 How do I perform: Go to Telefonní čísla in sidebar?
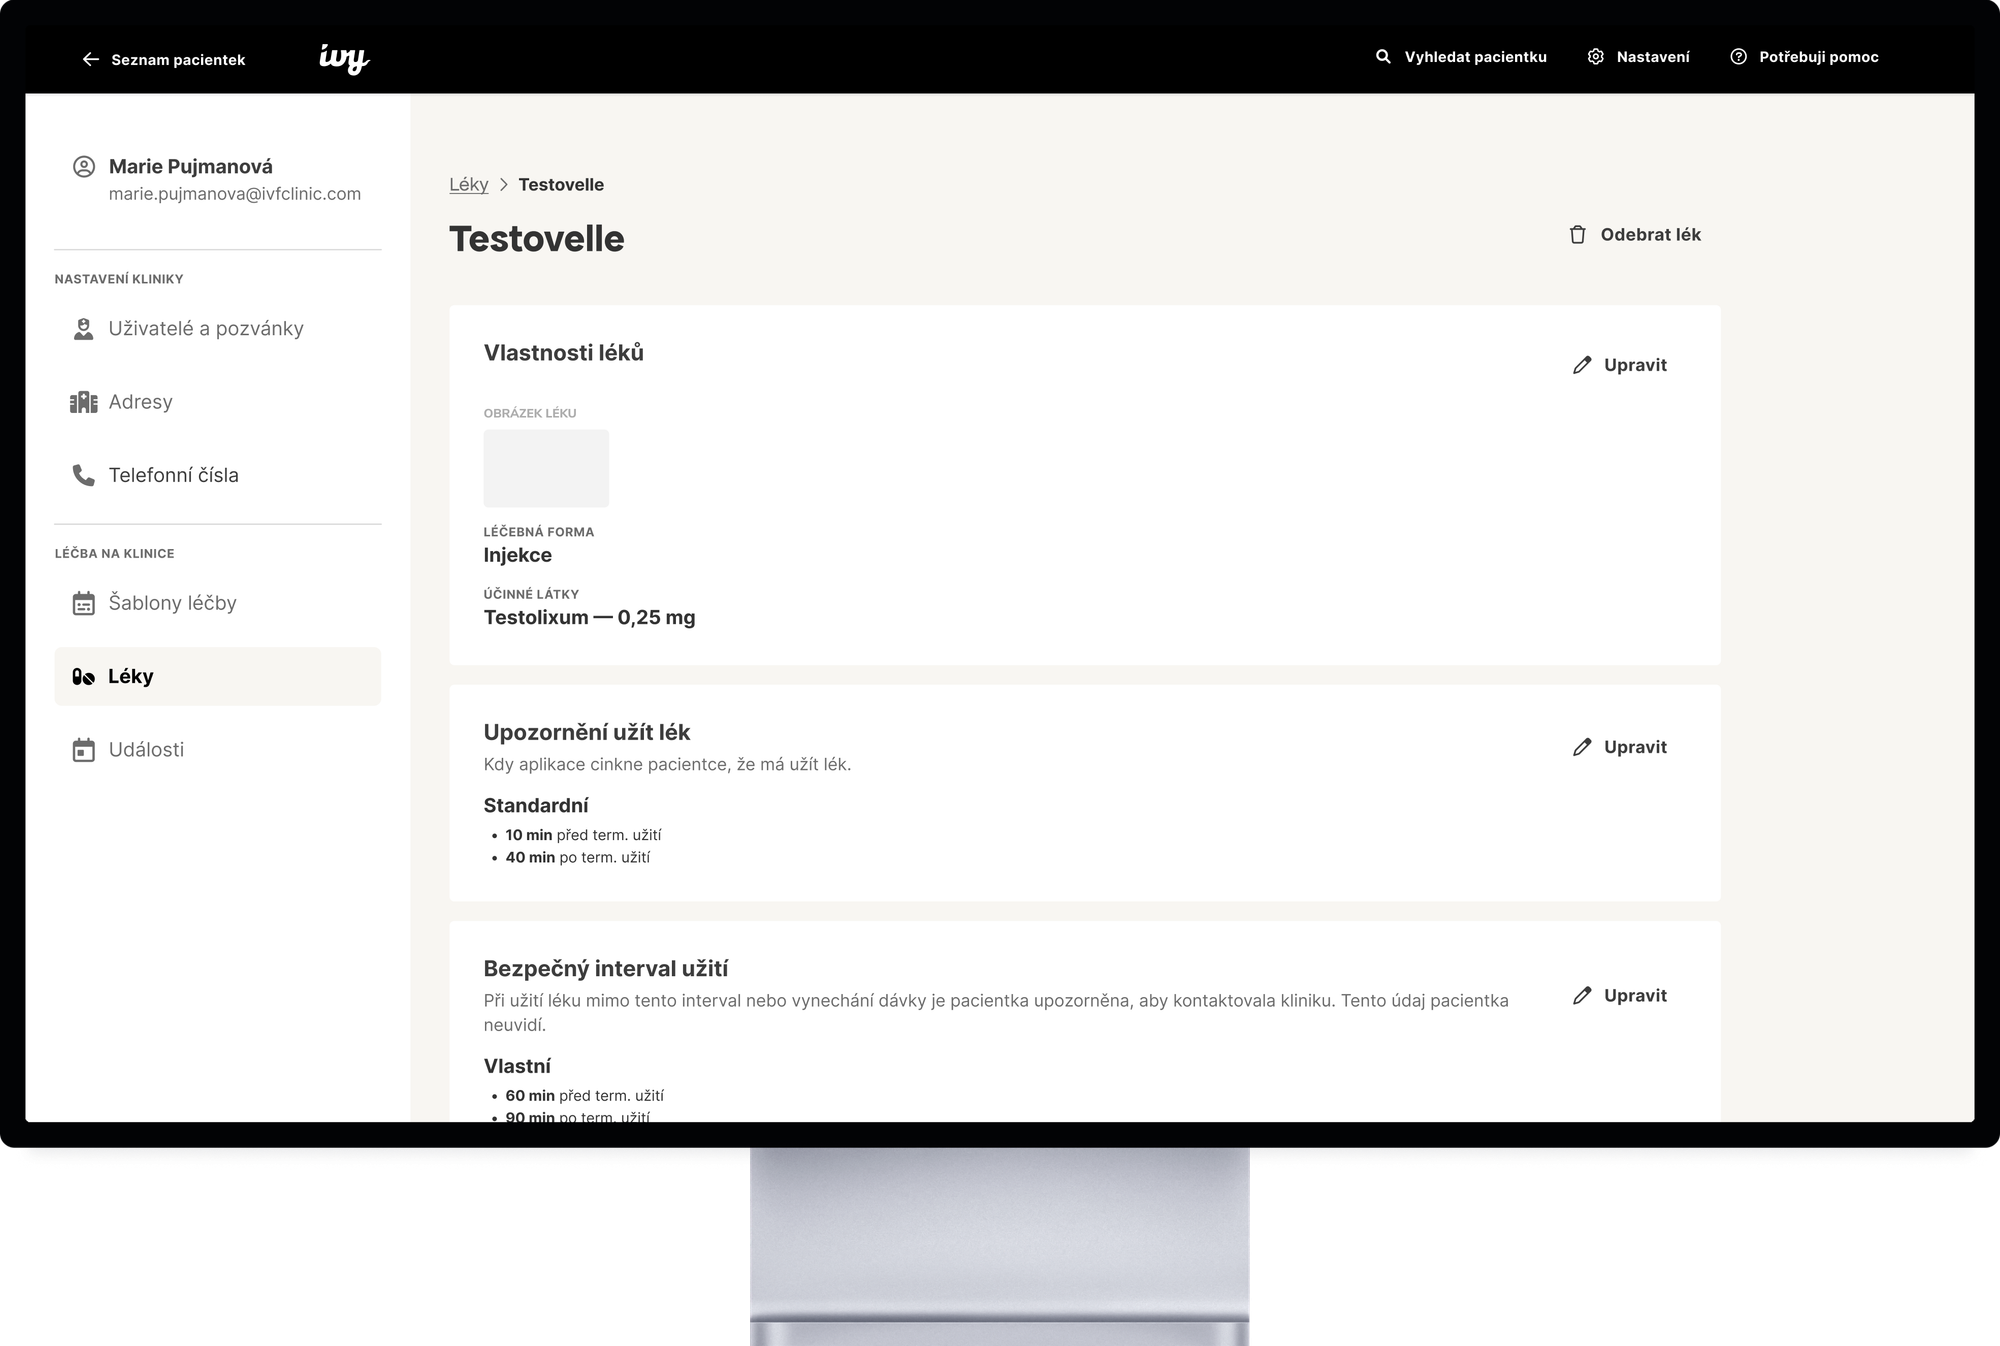(174, 475)
